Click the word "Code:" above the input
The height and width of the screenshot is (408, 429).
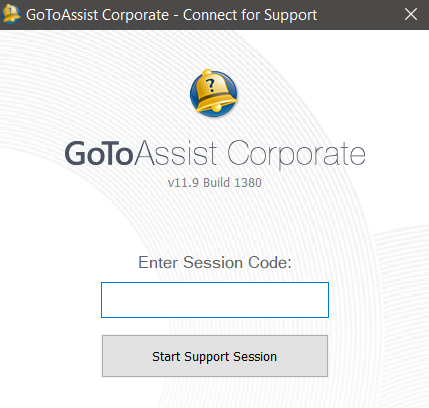click(x=270, y=262)
